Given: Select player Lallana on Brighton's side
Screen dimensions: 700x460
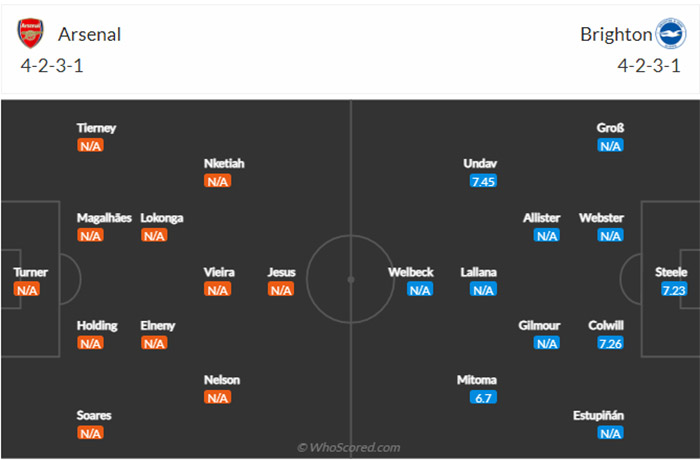Looking at the screenshot, I should pyautogui.click(x=479, y=272).
